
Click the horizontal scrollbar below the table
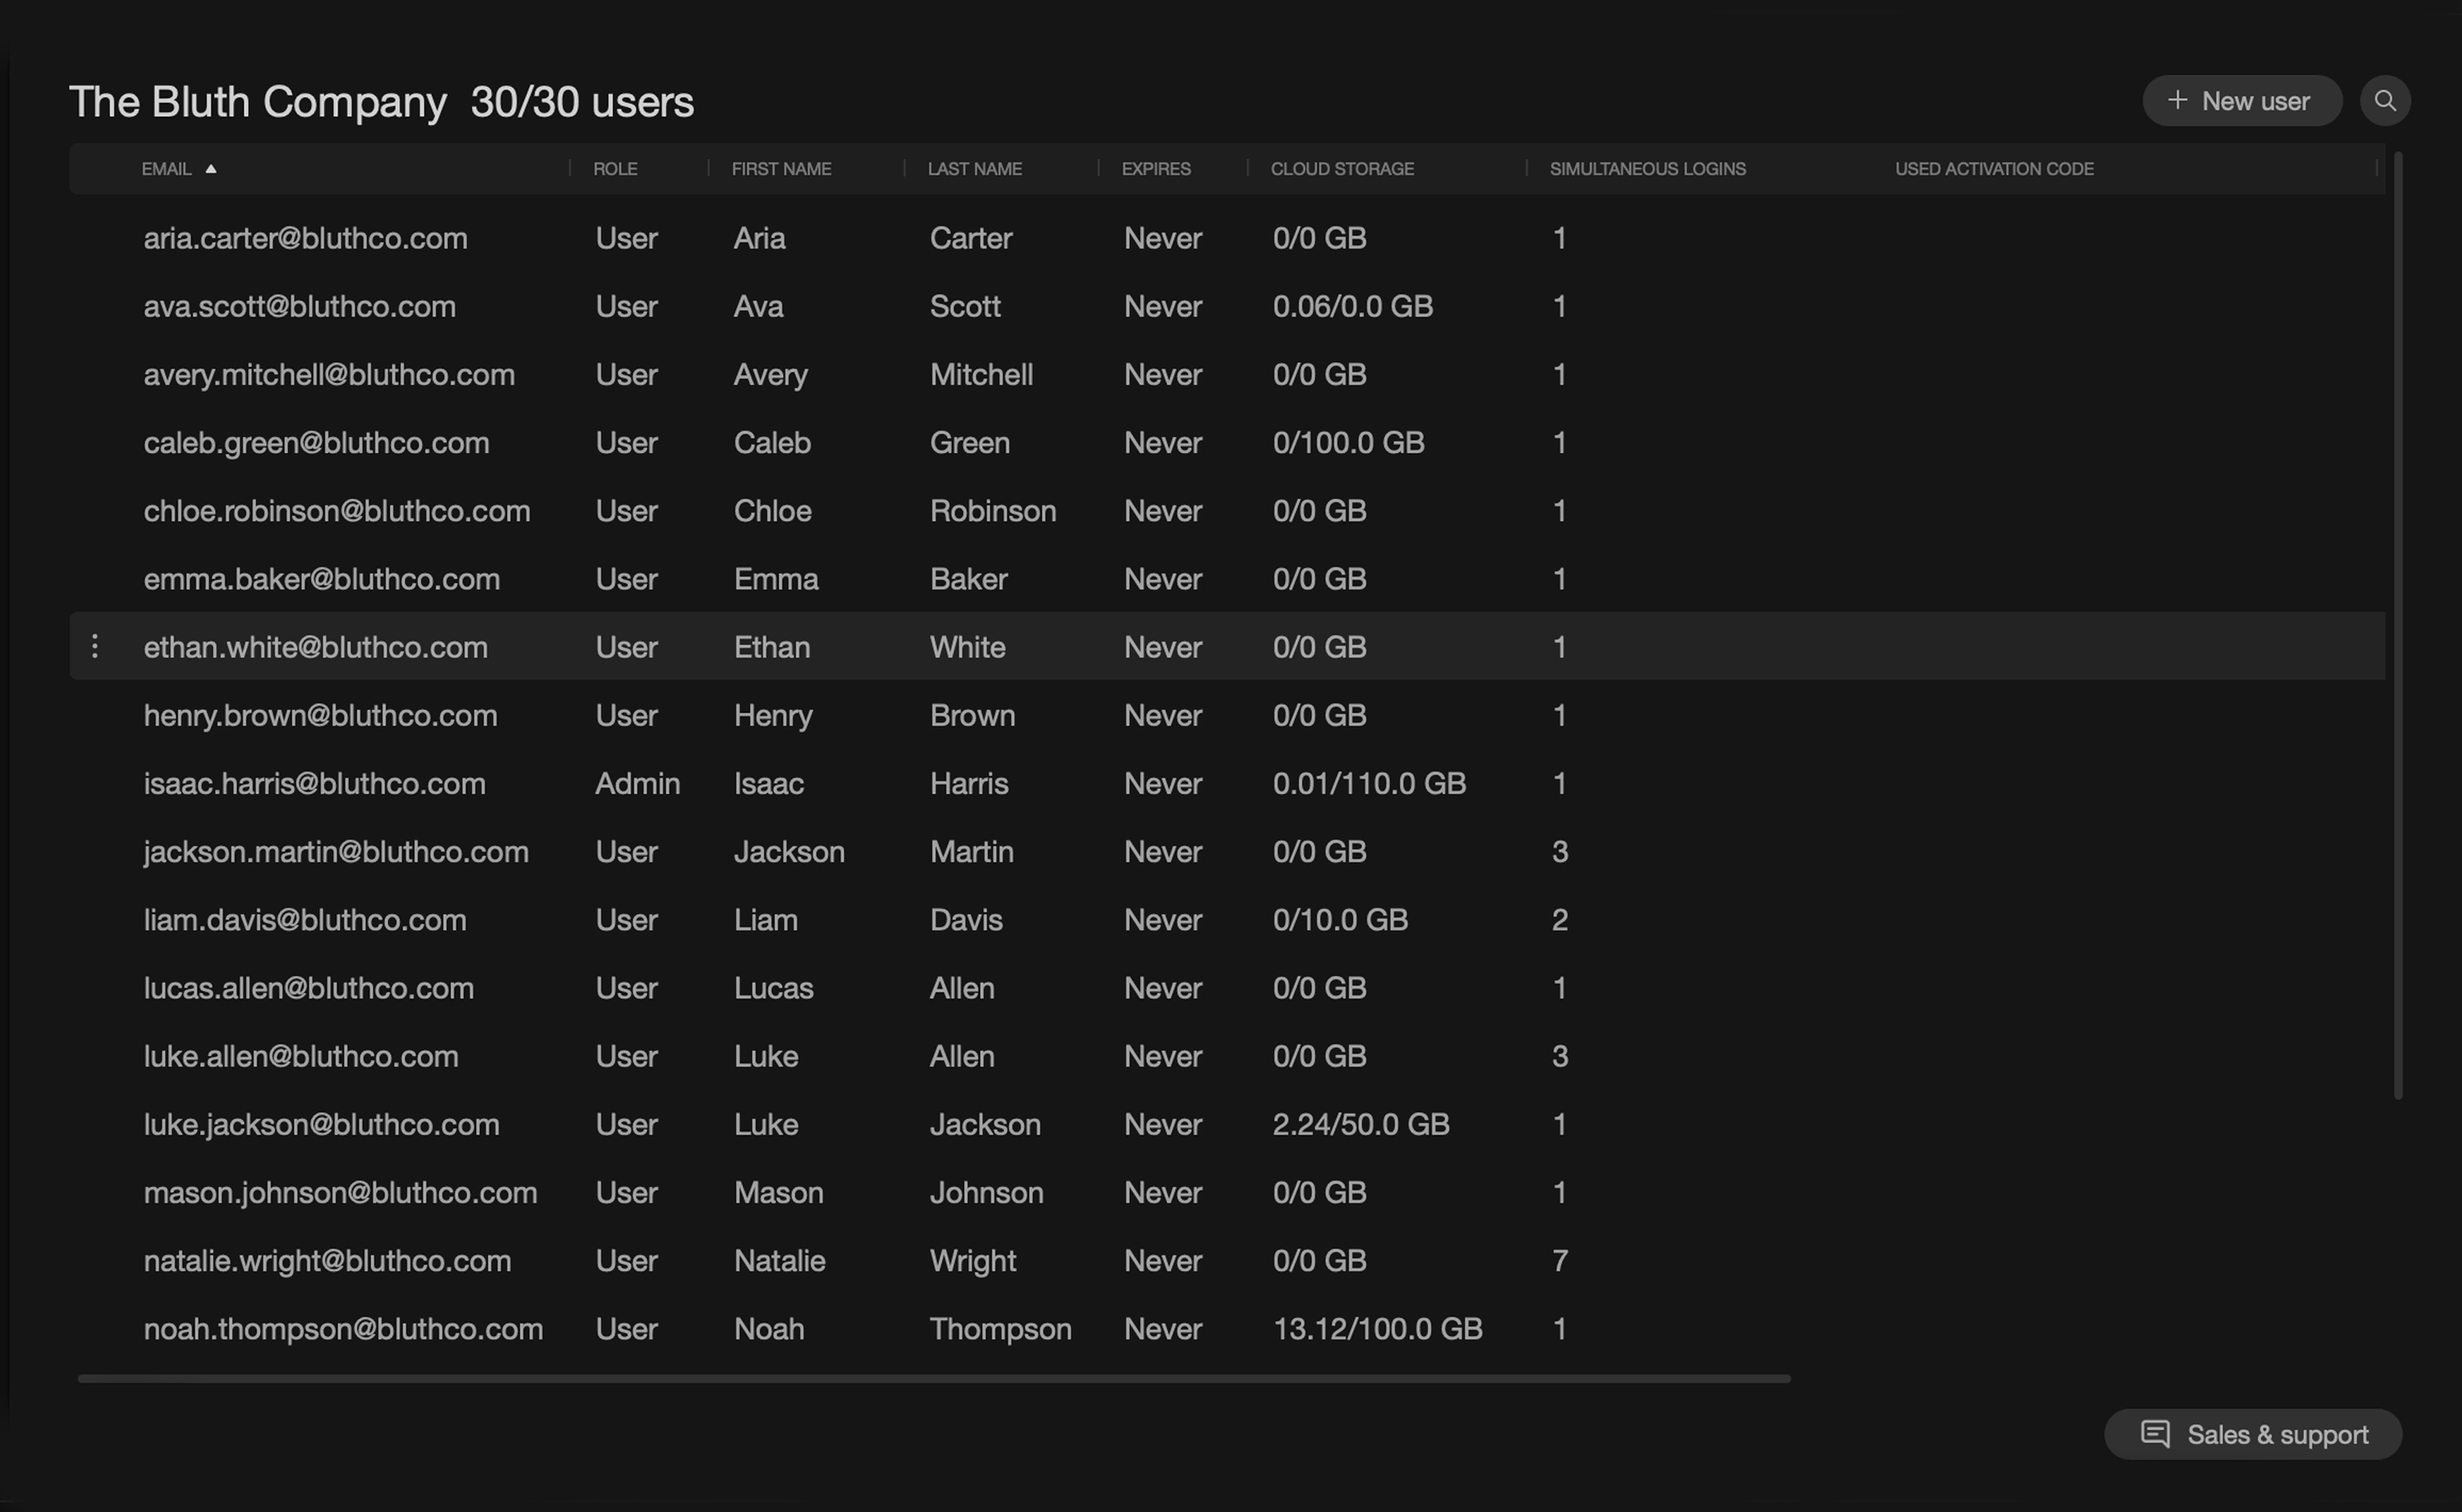point(934,1378)
